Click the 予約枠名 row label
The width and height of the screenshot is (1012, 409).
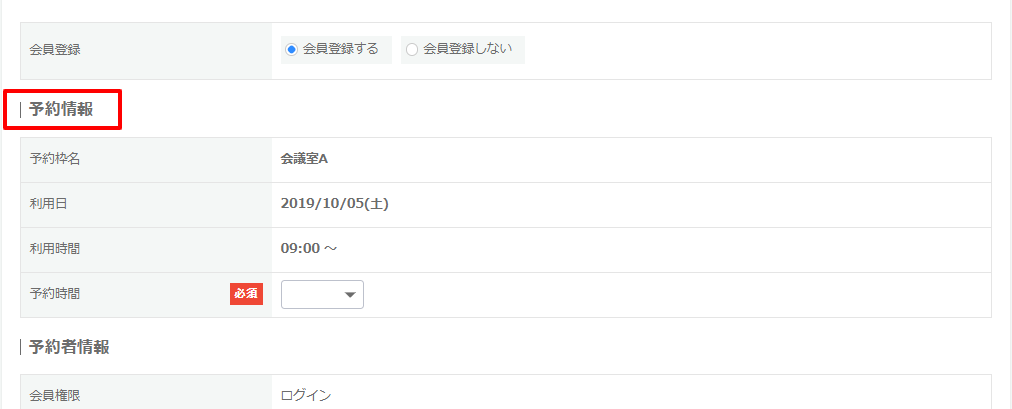[55, 159]
